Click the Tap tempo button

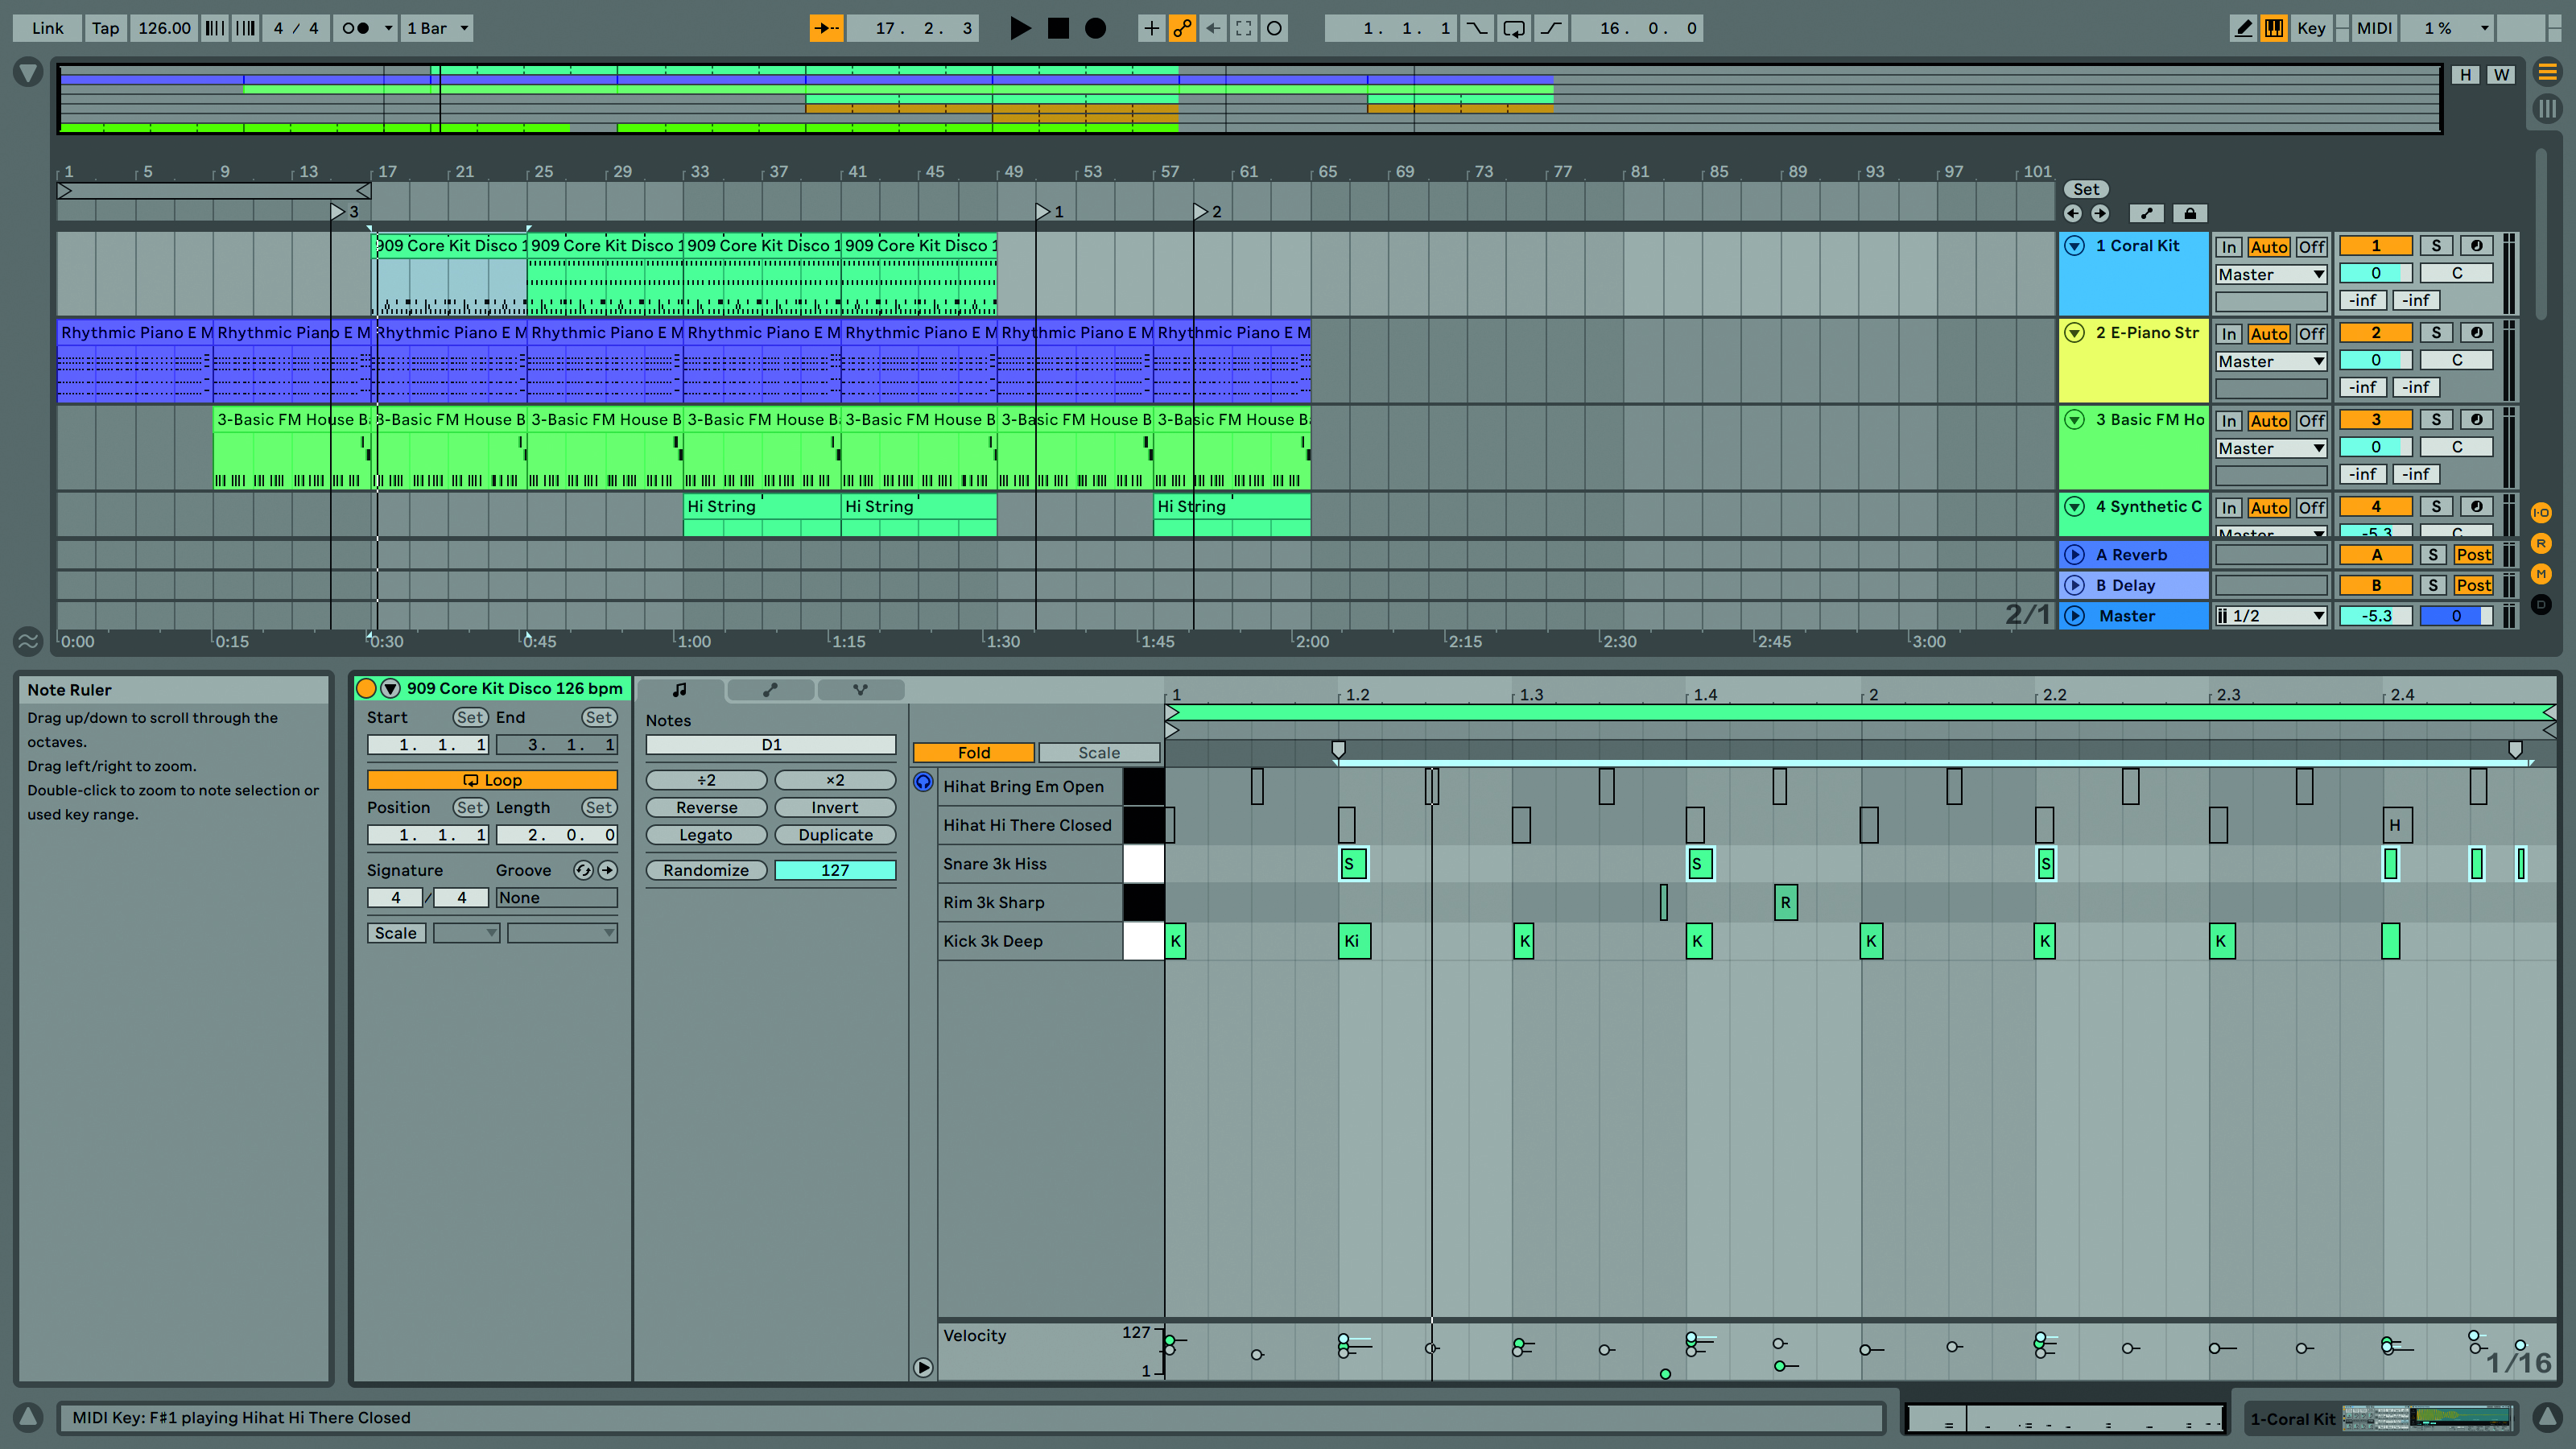105,28
